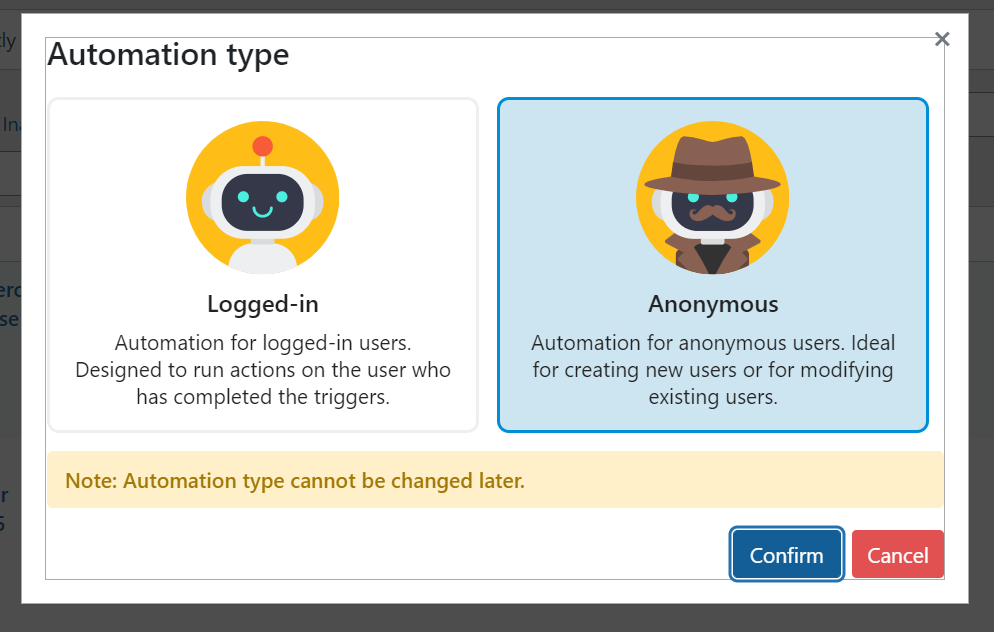Choose the "Anonymous" heading text

pyautogui.click(x=712, y=304)
